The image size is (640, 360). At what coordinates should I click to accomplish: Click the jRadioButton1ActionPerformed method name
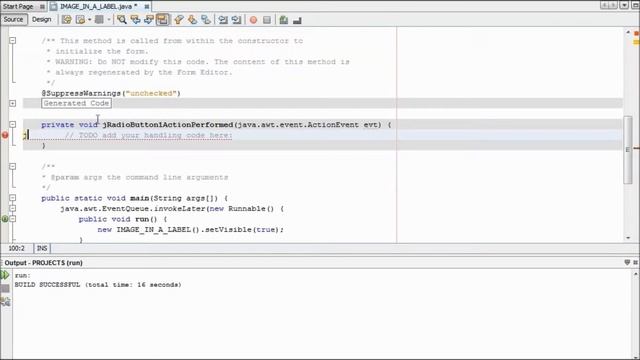click(167, 124)
